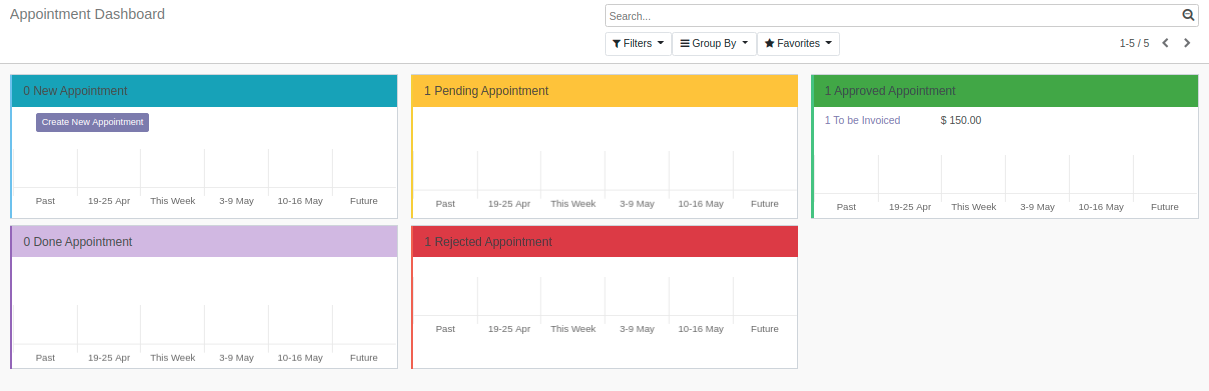Select the Done Appointment card header

pos(204,242)
